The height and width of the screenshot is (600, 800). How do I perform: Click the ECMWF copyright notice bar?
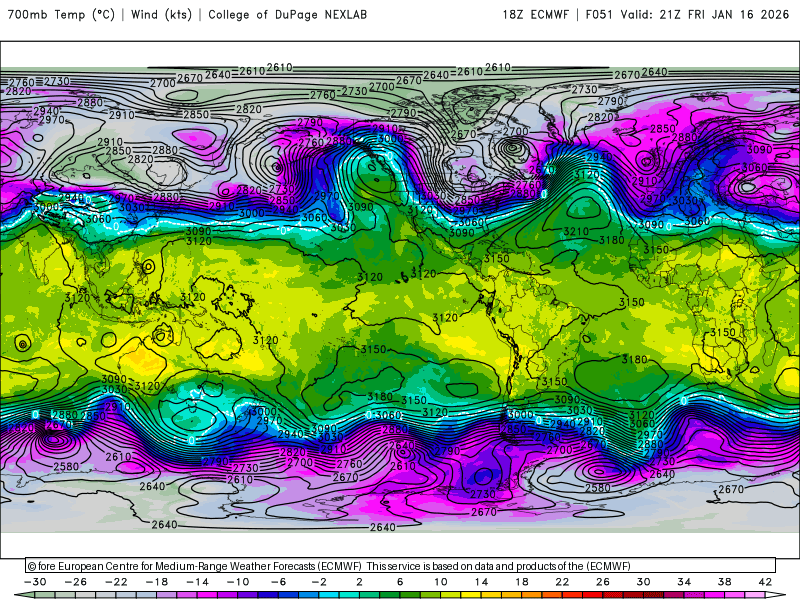point(401,566)
